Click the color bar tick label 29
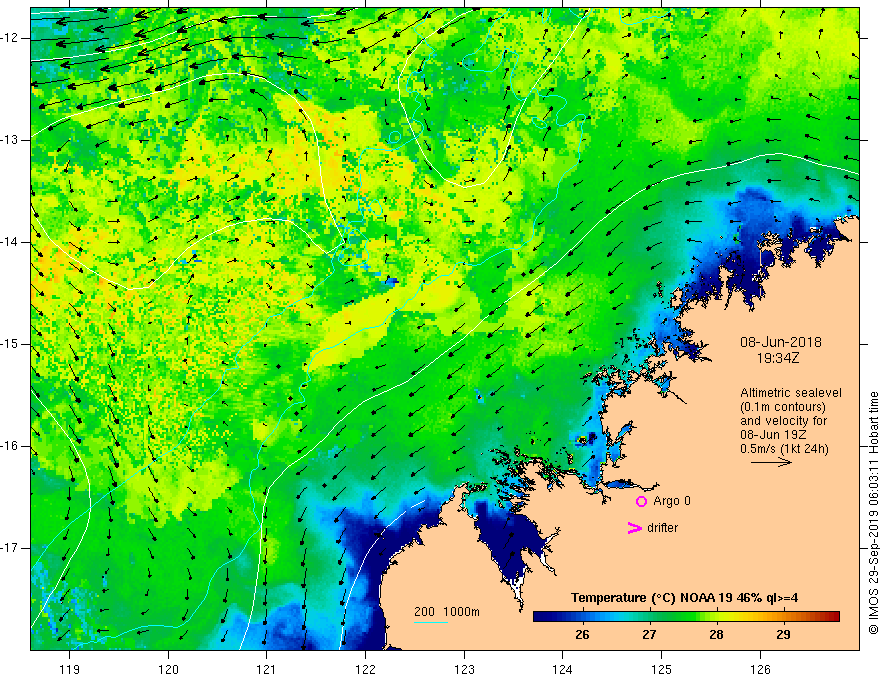Screen dimensions: 880x680 click(783, 635)
